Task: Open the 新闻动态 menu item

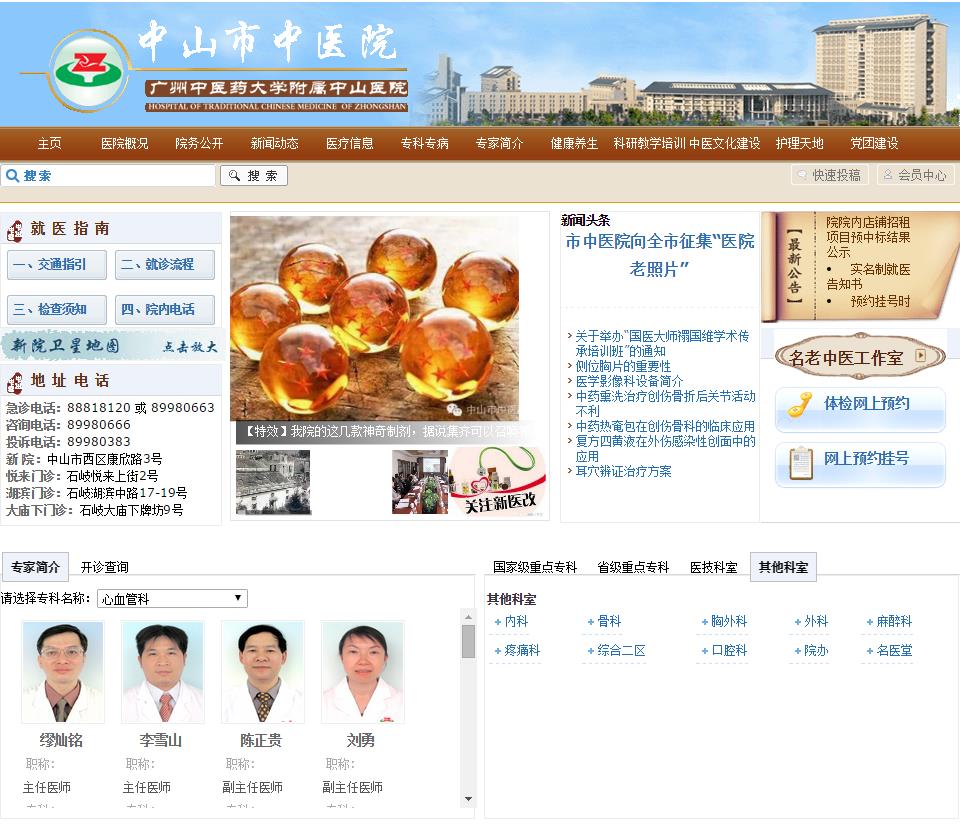Action: coord(274,143)
